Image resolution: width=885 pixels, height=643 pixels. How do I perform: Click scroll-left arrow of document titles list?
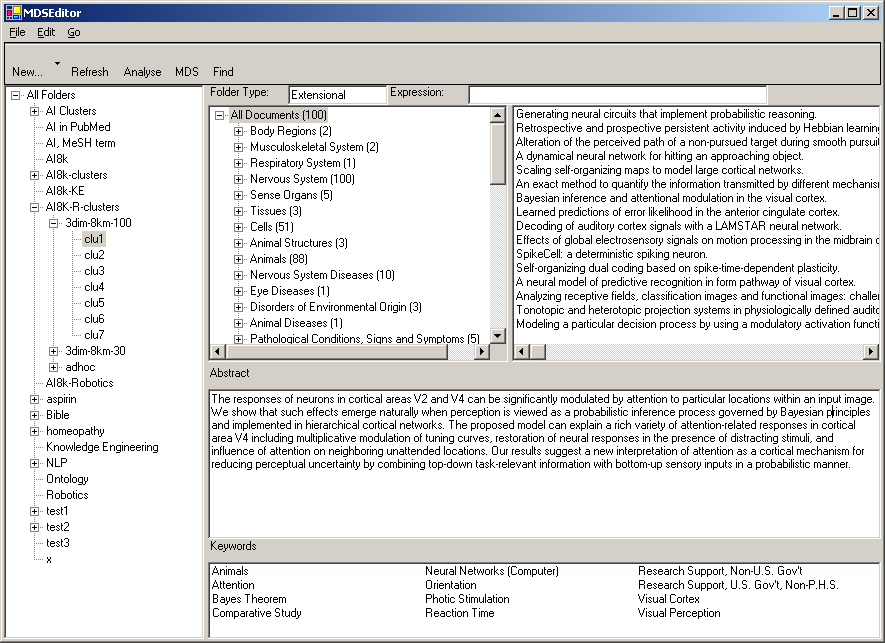coord(522,352)
